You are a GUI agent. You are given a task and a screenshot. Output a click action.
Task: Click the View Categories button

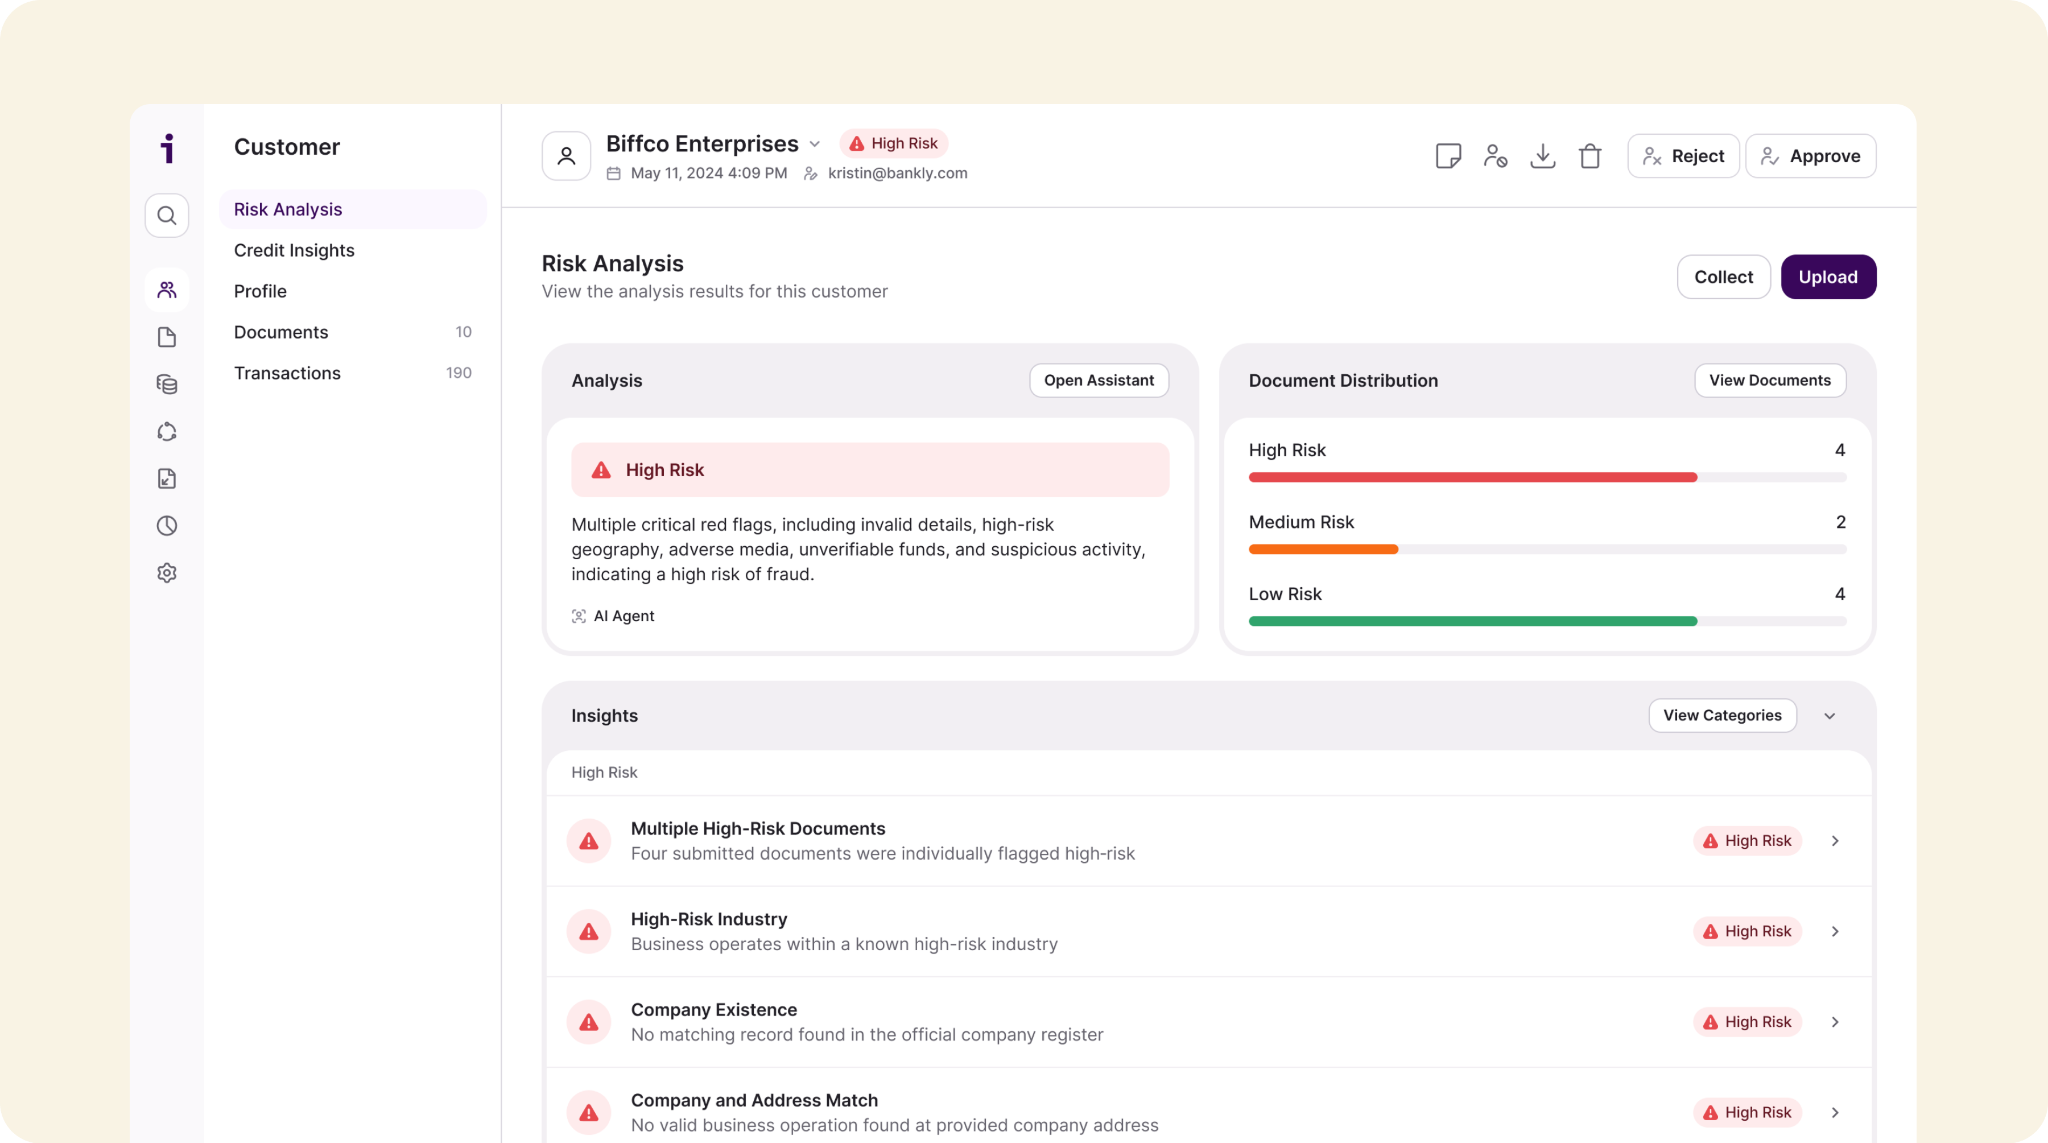click(x=1722, y=716)
